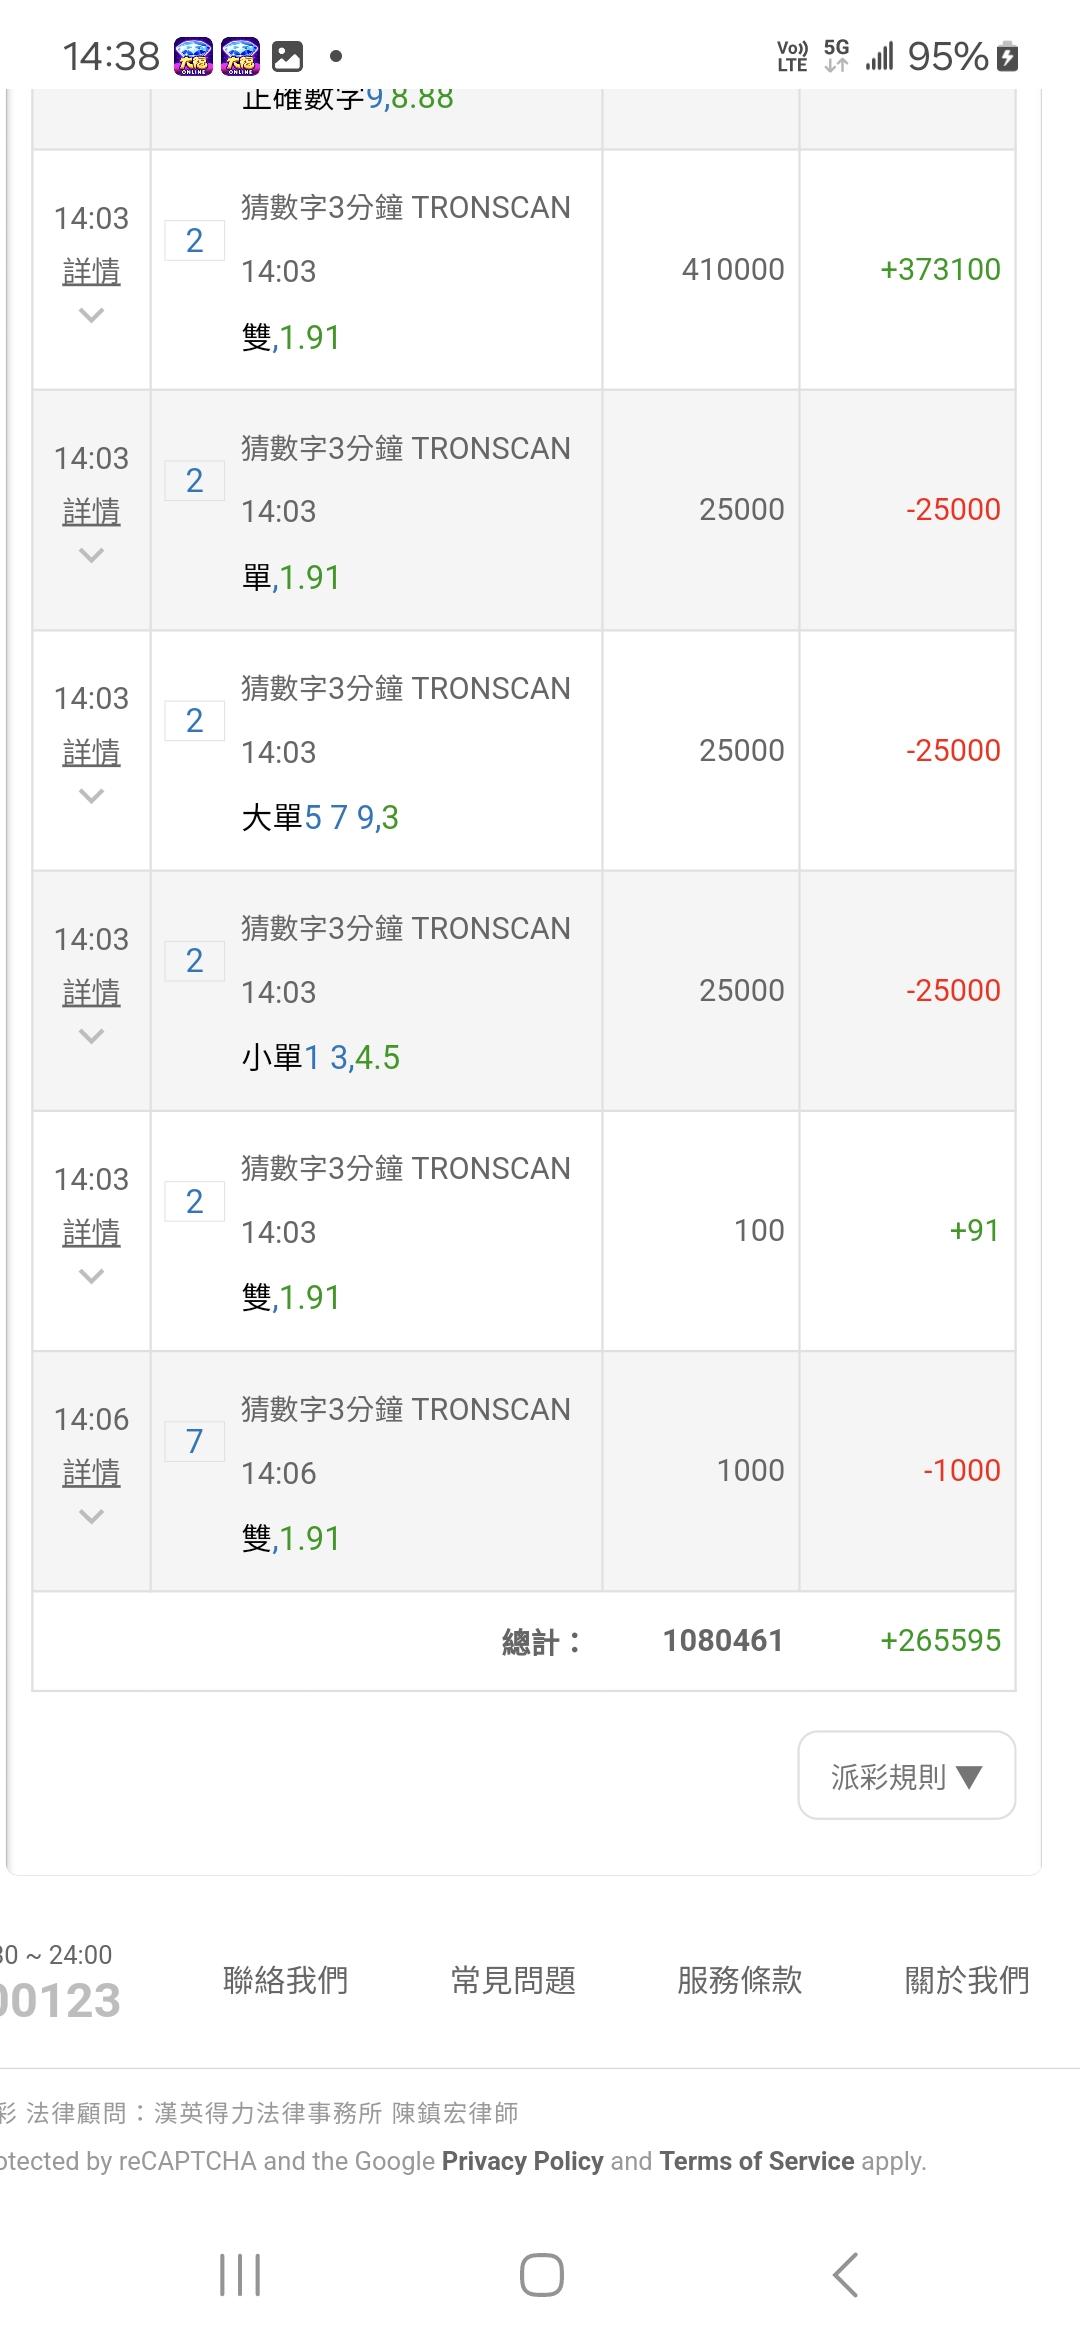Open the 派彩規則 dropdown
Screen dimensions: 1080x2340
coord(906,1776)
